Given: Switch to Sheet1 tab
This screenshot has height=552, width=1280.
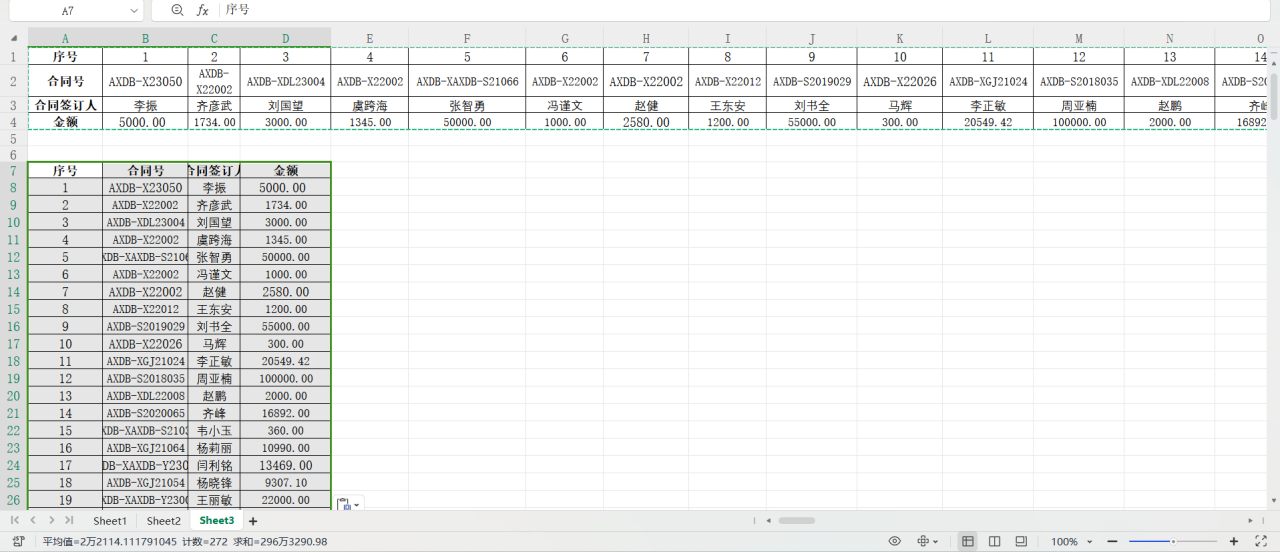Looking at the screenshot, I should (110, 521).
